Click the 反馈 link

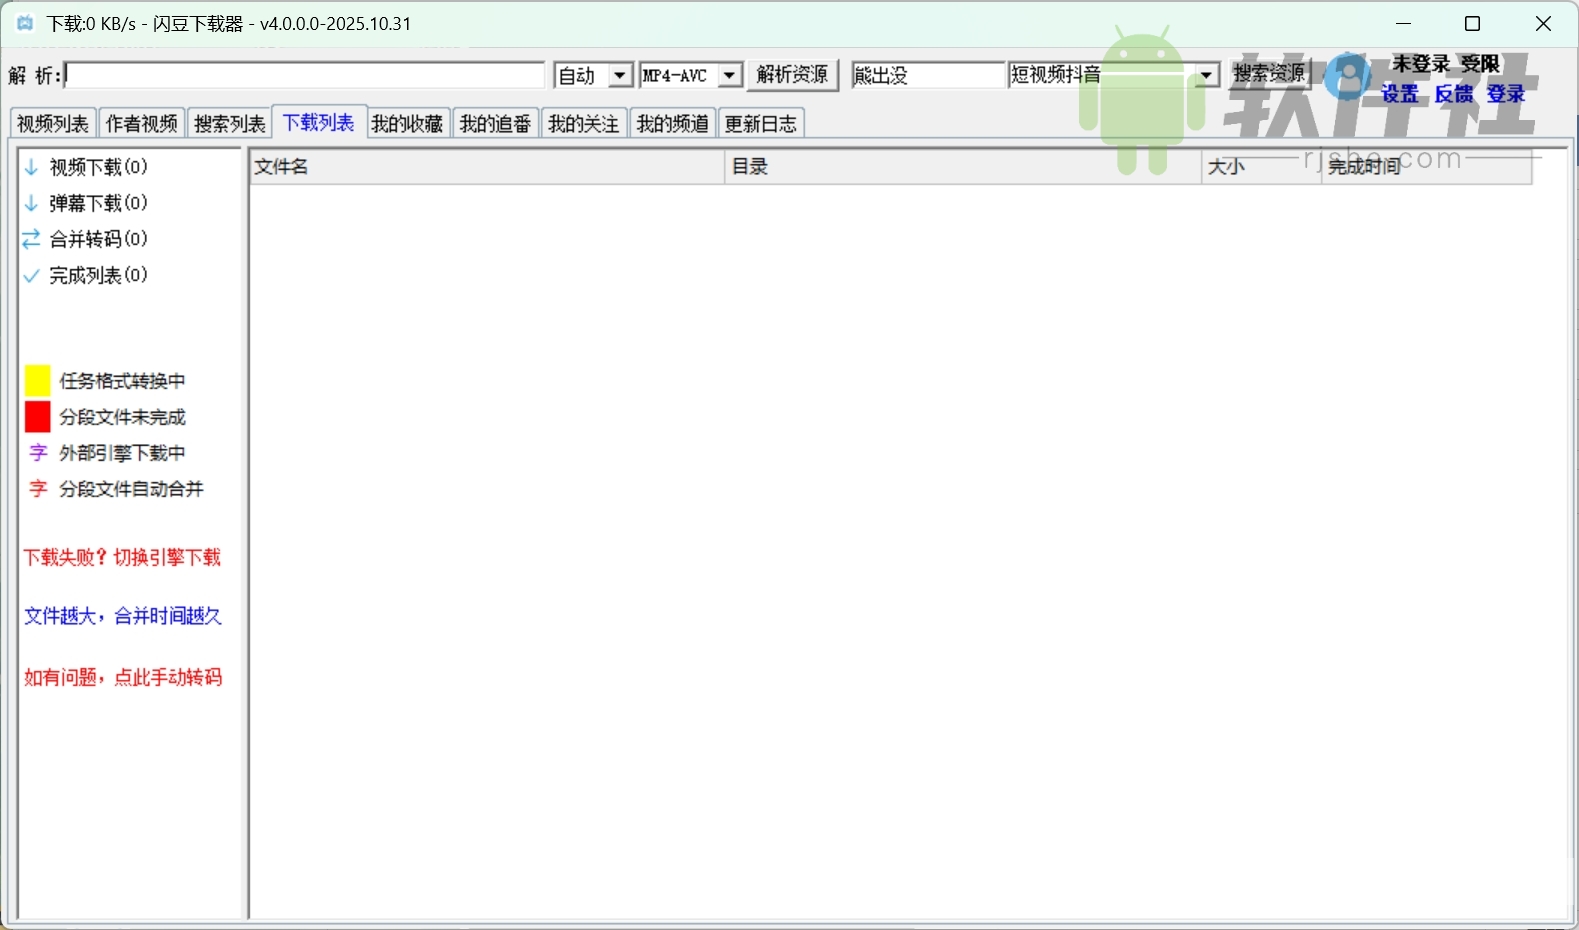click(x=1454, y=93)
